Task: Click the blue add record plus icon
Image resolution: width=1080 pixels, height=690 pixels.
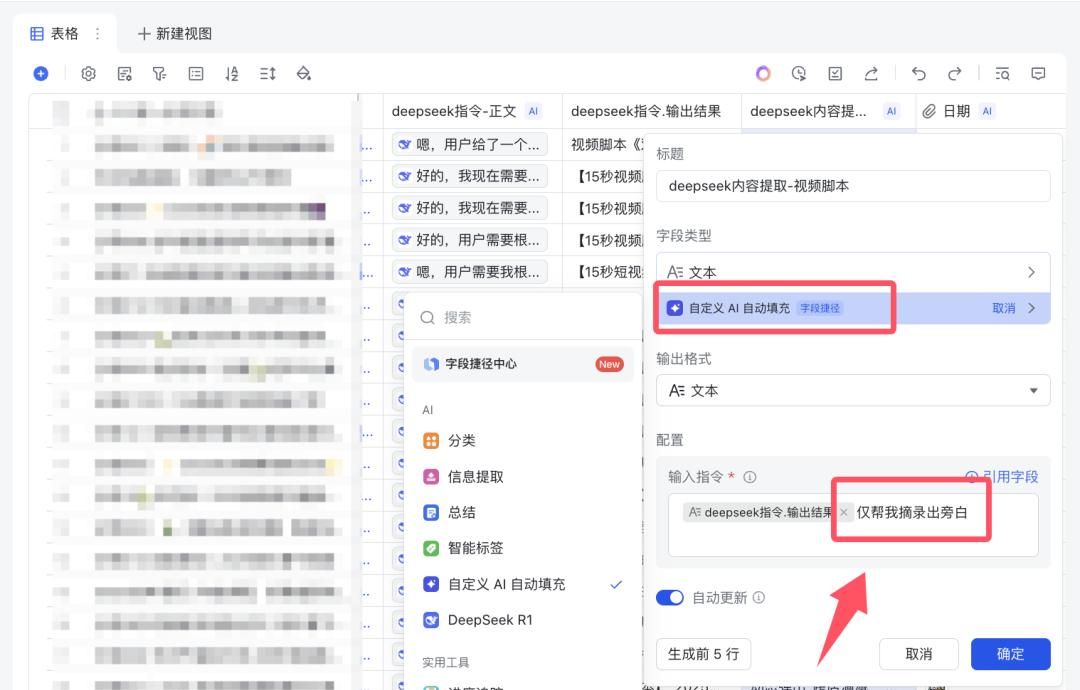Action: 41,73
